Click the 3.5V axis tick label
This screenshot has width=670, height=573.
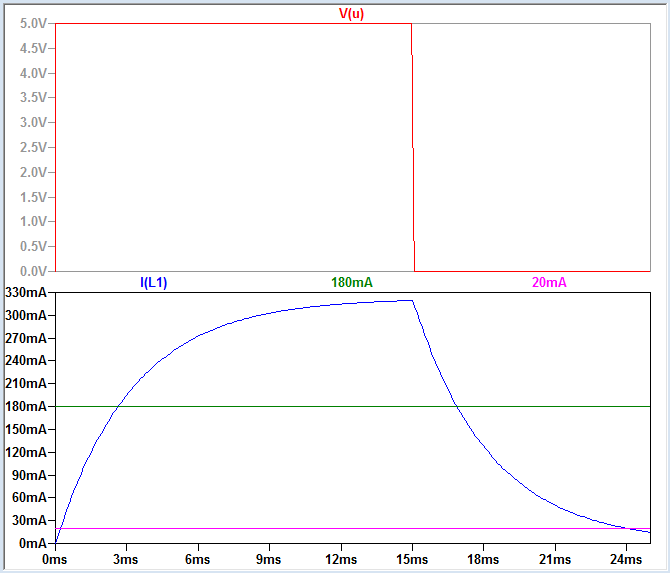33,98
